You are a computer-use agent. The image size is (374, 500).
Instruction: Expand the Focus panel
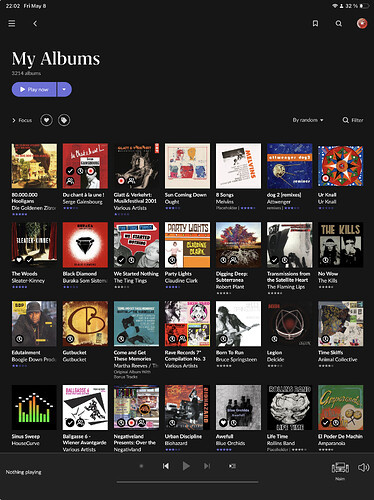pyautogui.click(x=22, y=120)
